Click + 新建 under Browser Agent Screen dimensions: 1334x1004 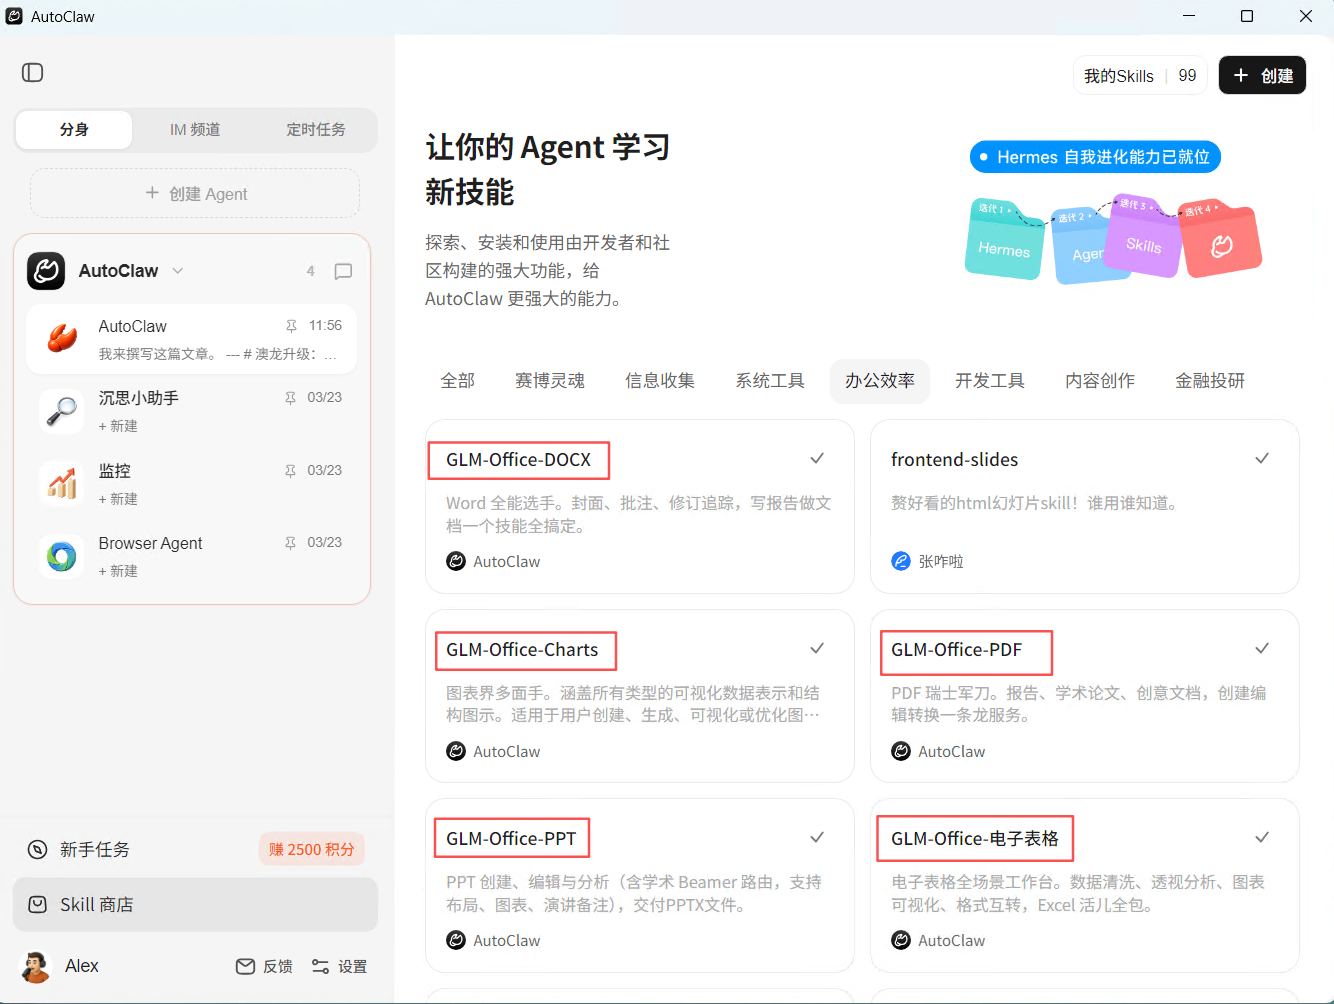[x=118, y=571]
